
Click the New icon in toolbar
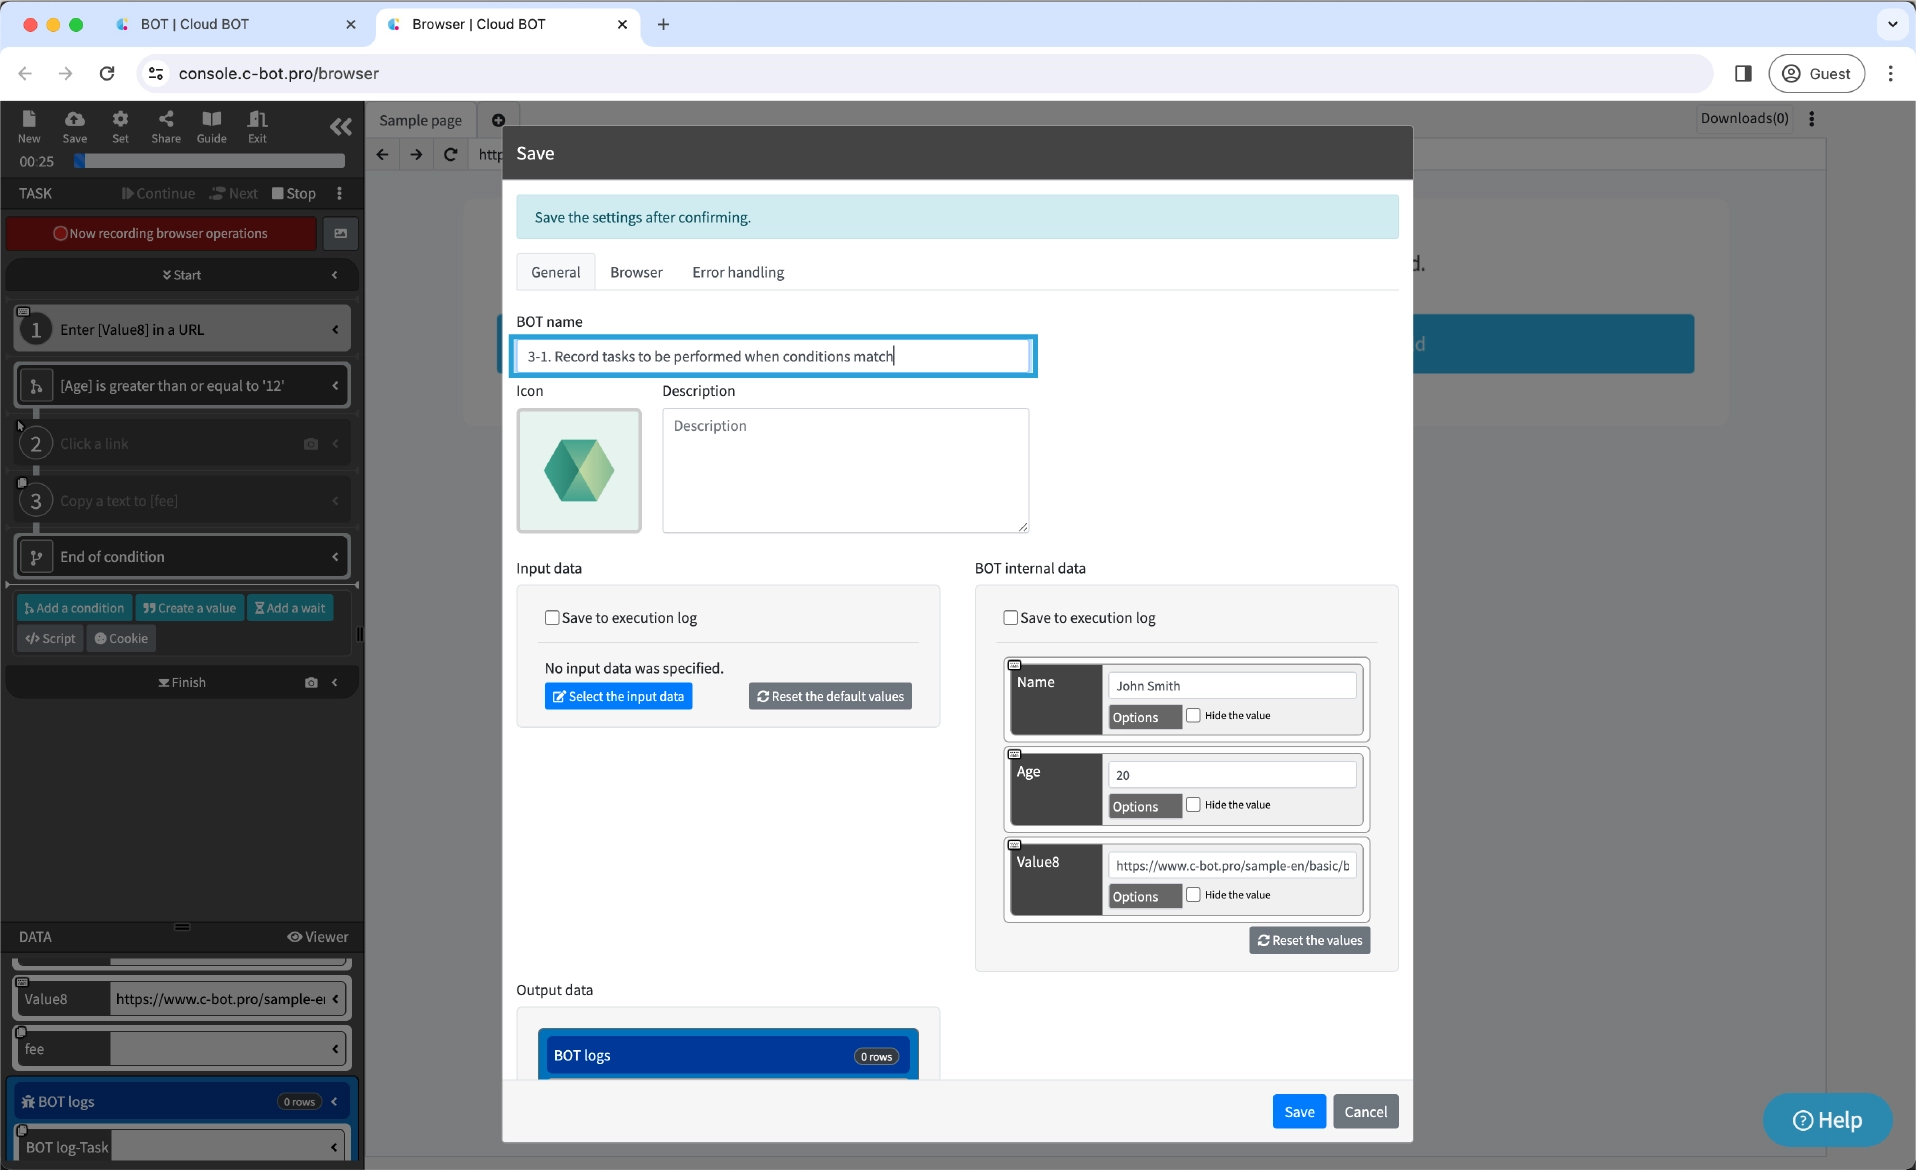[29, 125]
